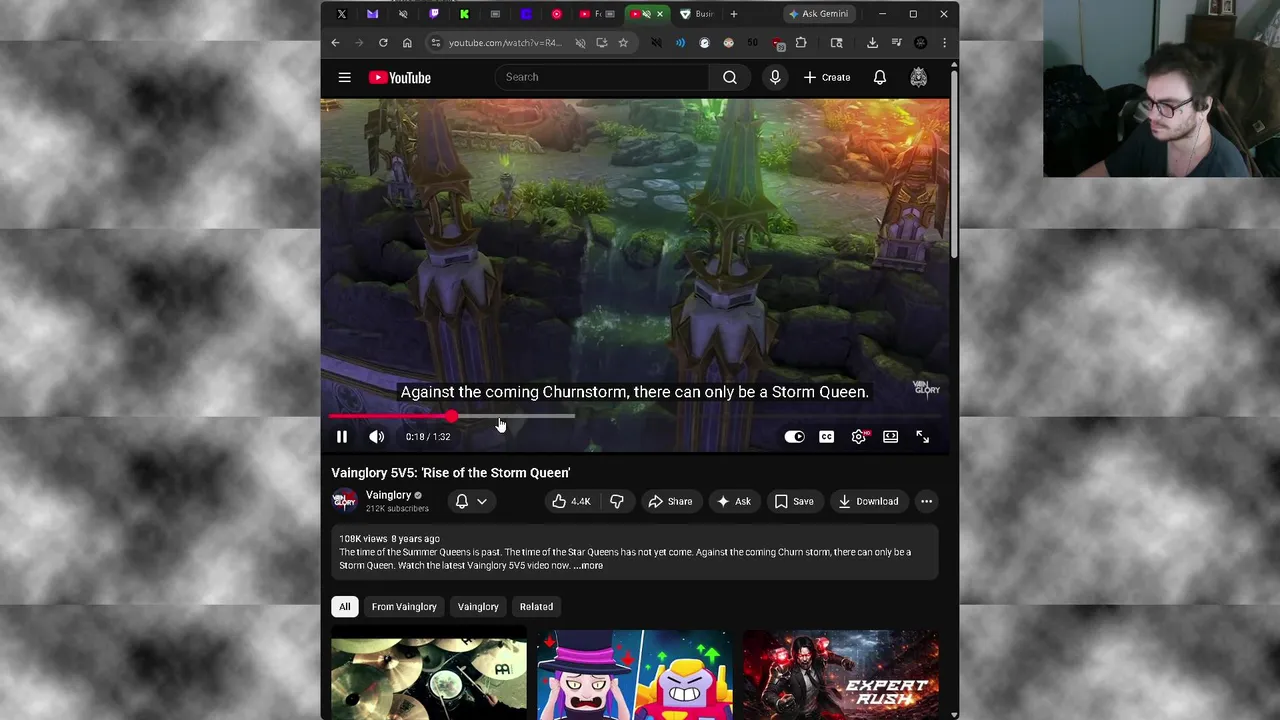Click the muted-site icon in address bar

pyautogui.click(x=580, y=43)
